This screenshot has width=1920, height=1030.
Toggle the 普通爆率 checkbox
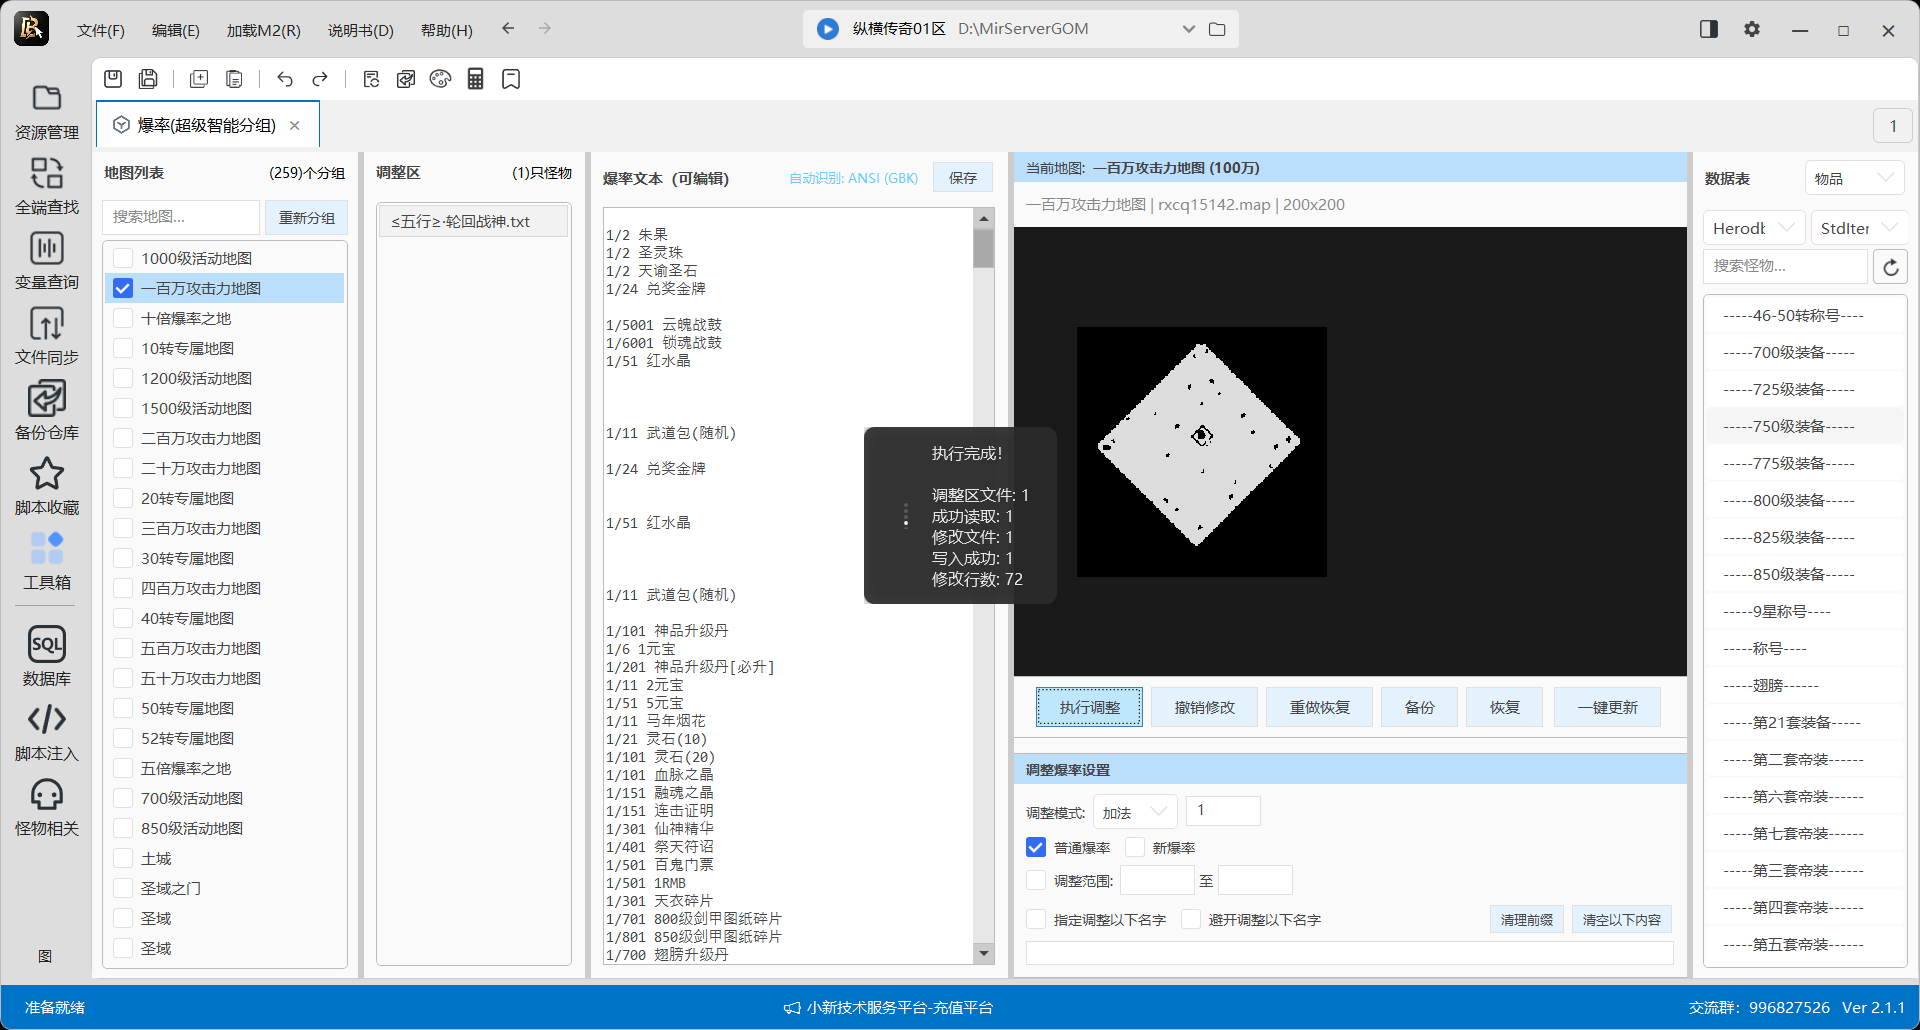coord(1036,848)
